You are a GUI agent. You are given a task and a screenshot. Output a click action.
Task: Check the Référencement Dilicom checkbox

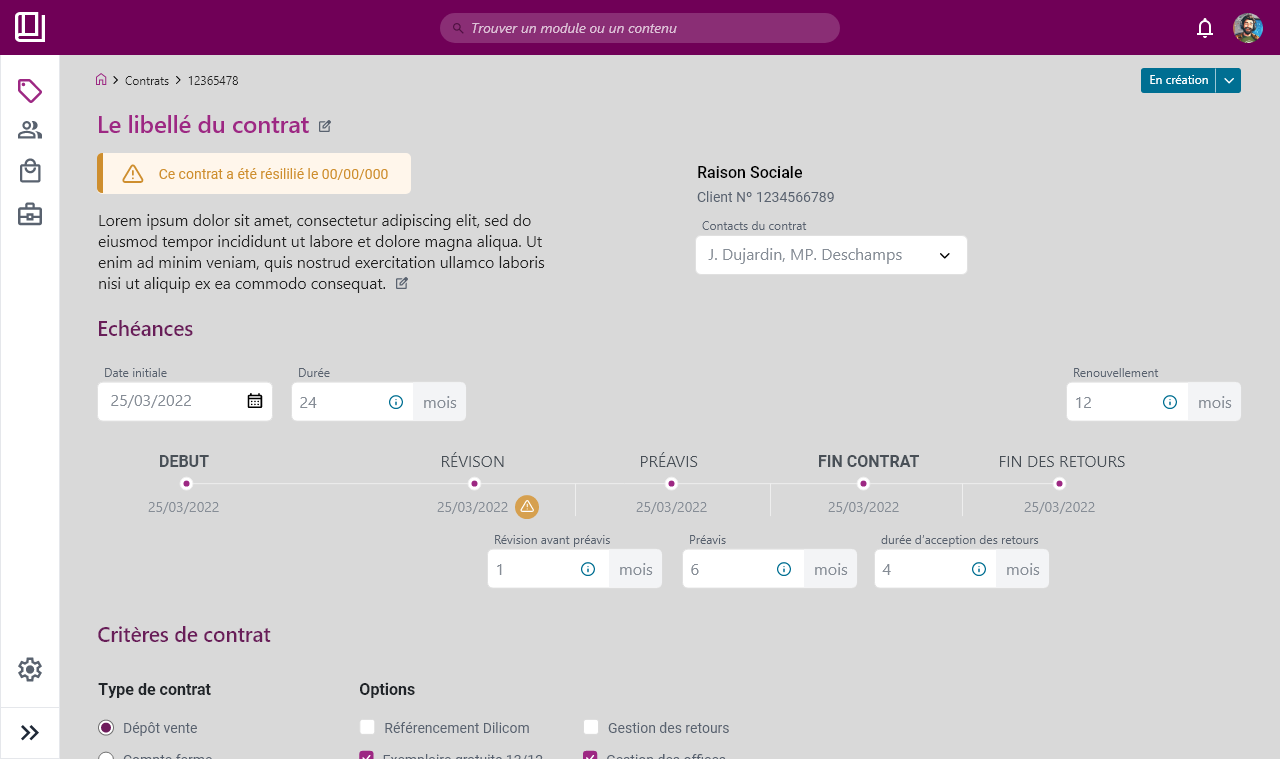point(367,728)
